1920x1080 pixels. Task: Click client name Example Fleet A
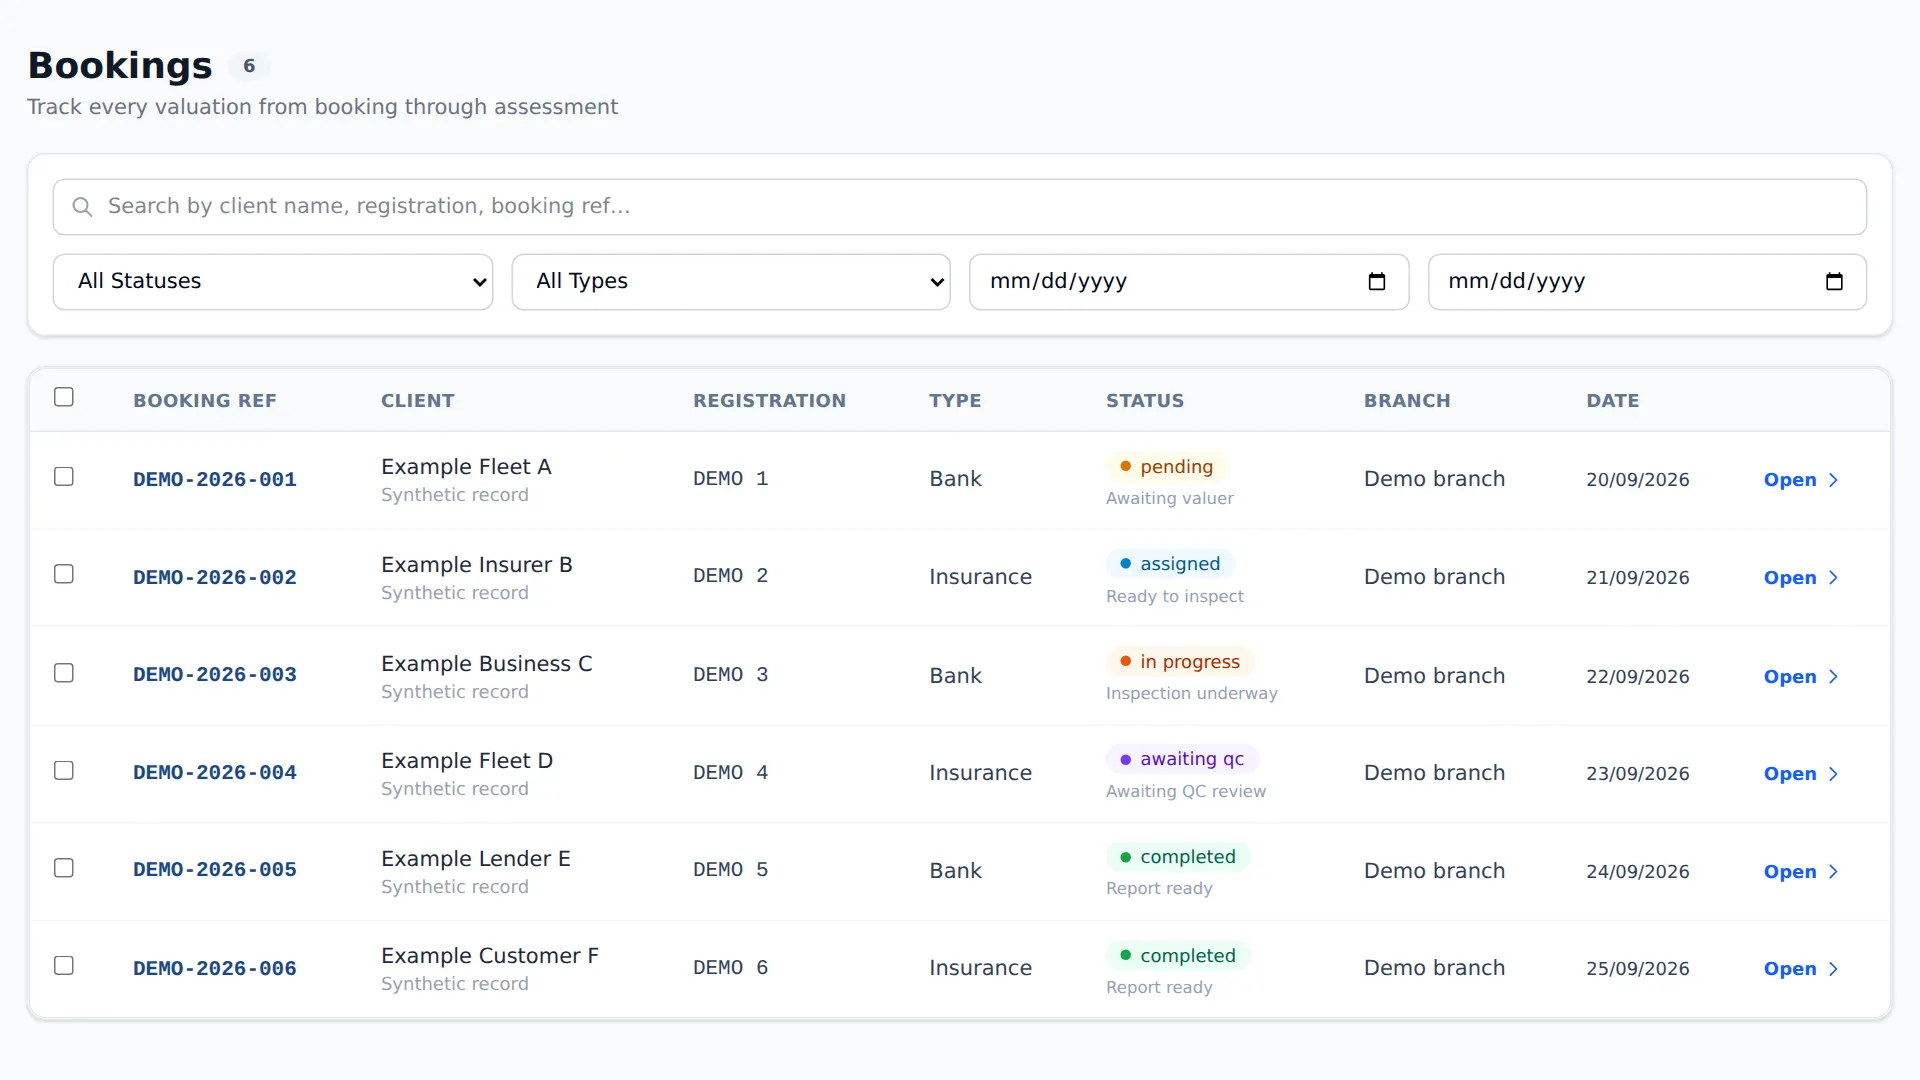(466, 467)
